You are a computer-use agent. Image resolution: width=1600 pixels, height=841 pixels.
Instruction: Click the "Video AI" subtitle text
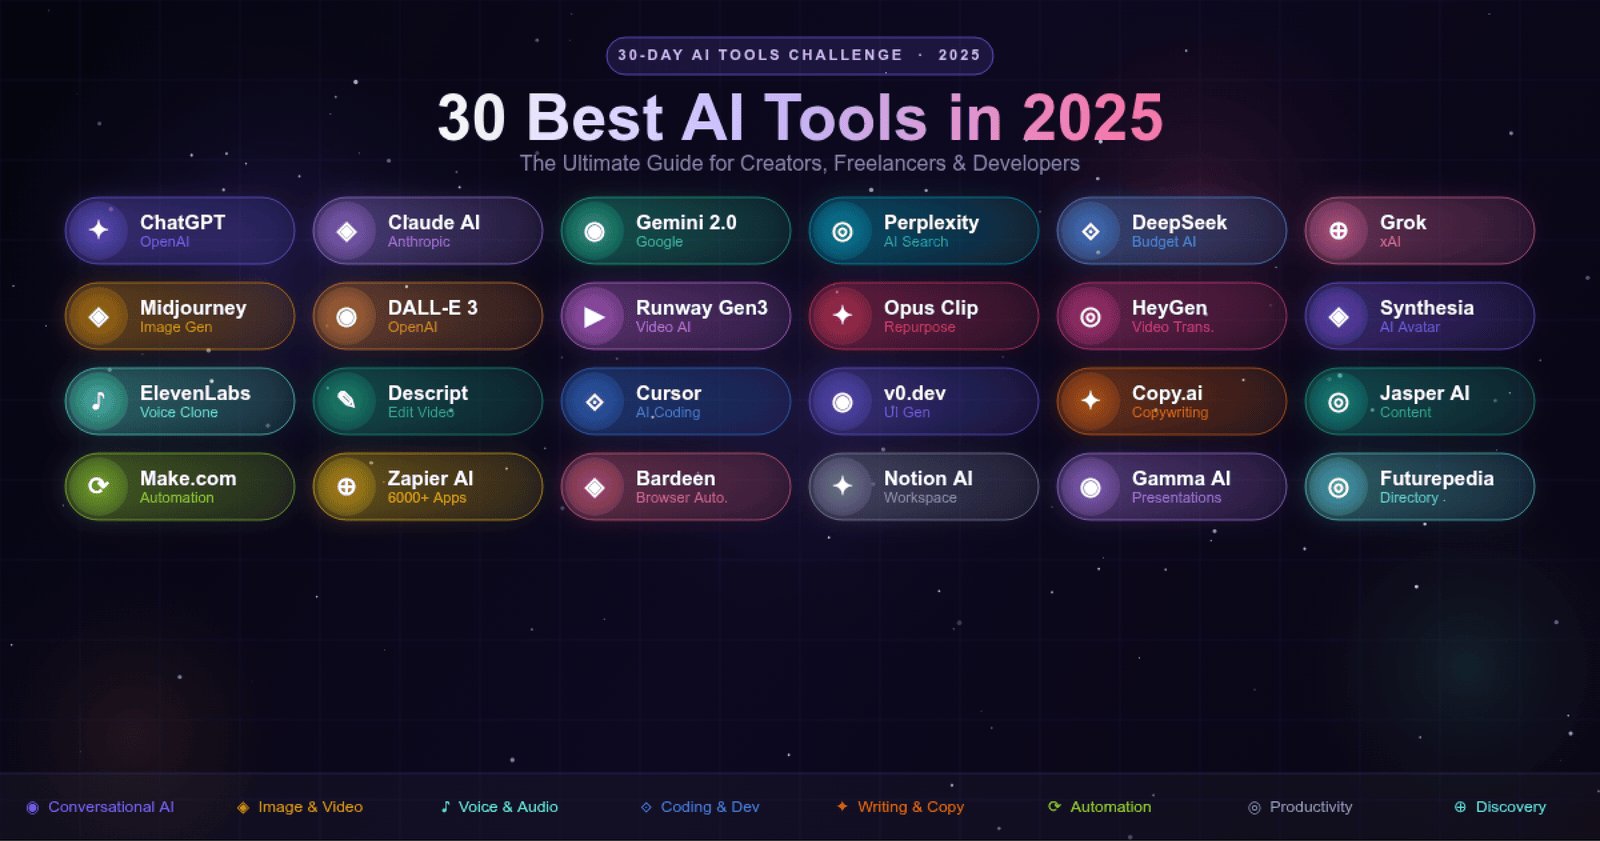(663, 327)
